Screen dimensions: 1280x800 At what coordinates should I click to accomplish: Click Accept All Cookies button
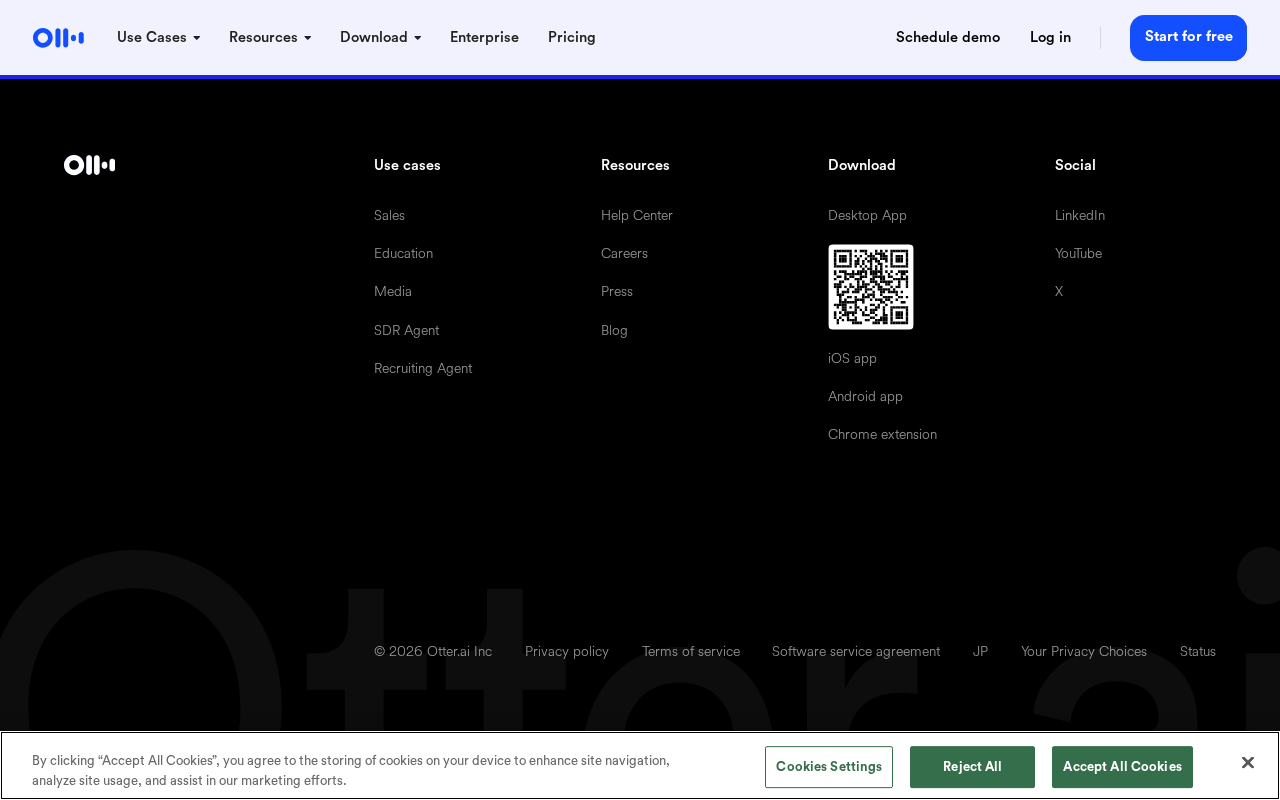pos(1122,767)
